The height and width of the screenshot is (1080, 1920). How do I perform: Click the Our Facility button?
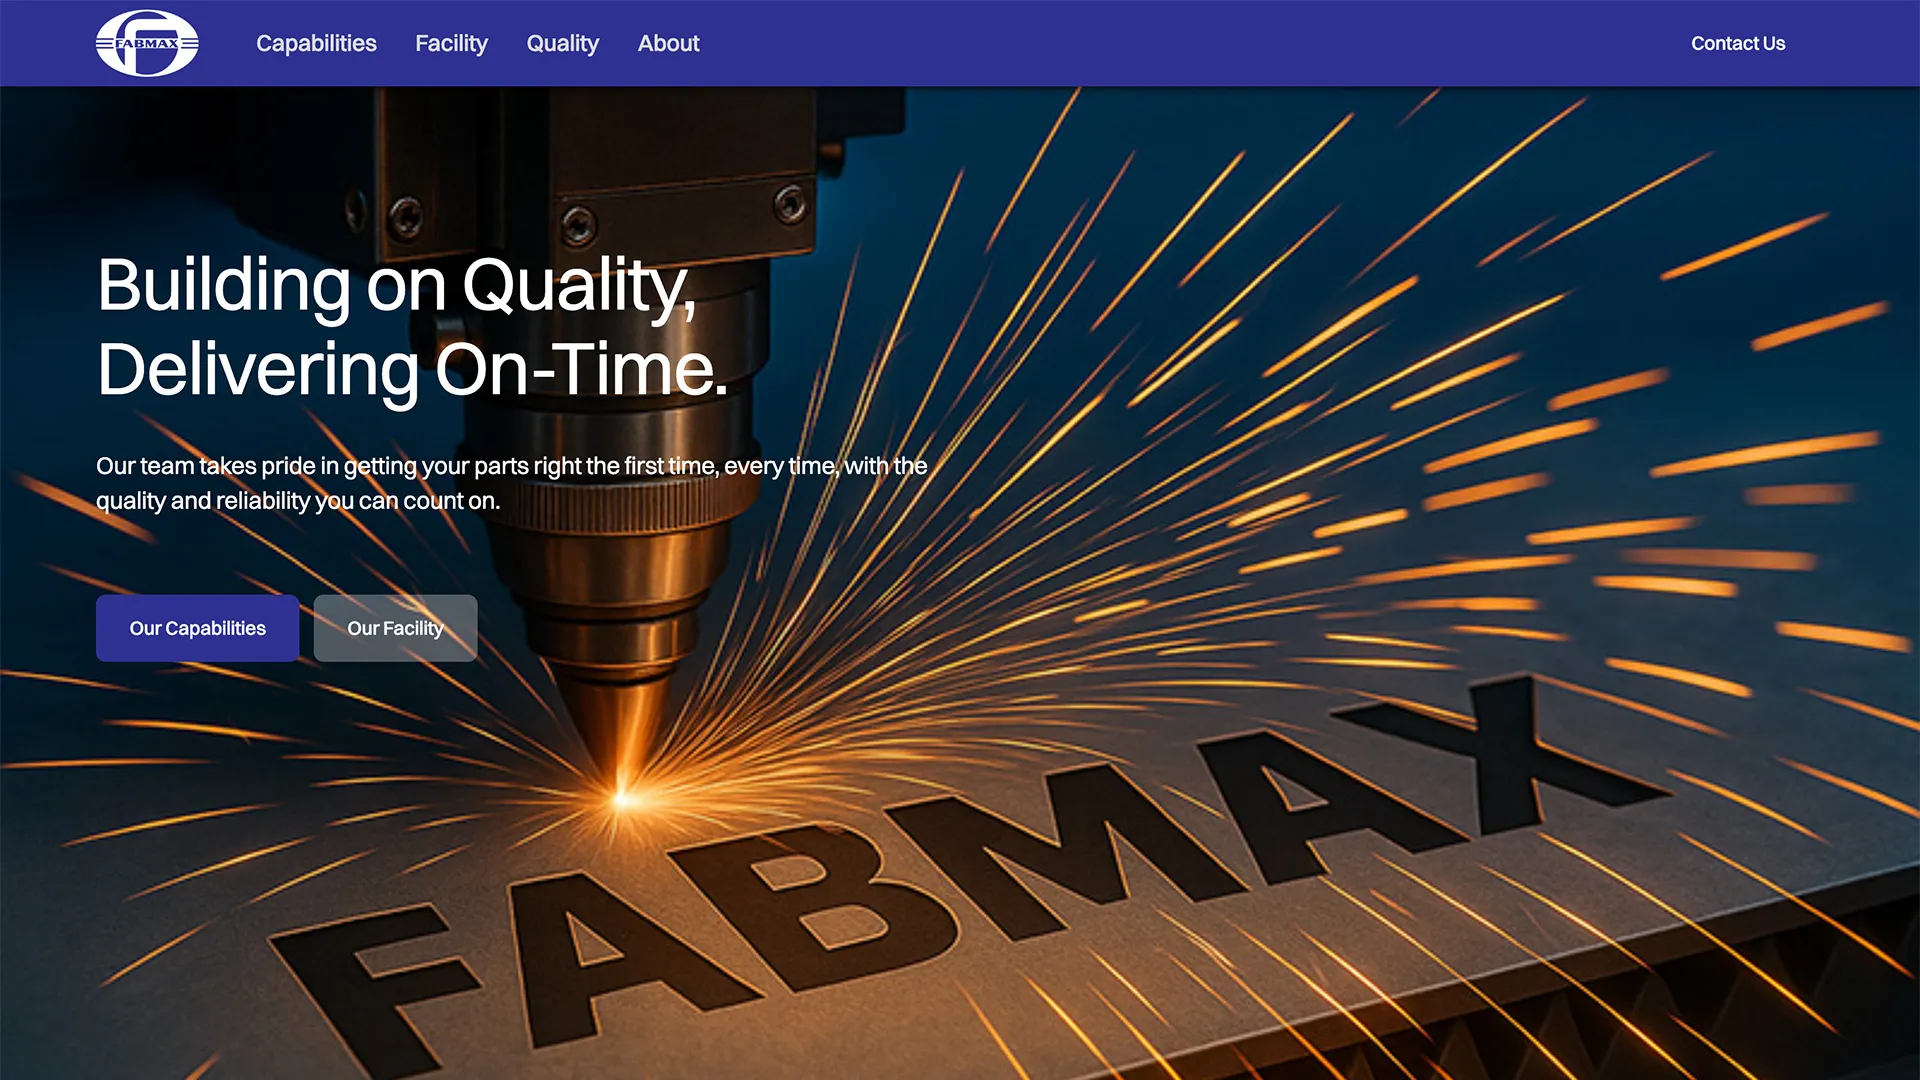(x=395, y=628)
